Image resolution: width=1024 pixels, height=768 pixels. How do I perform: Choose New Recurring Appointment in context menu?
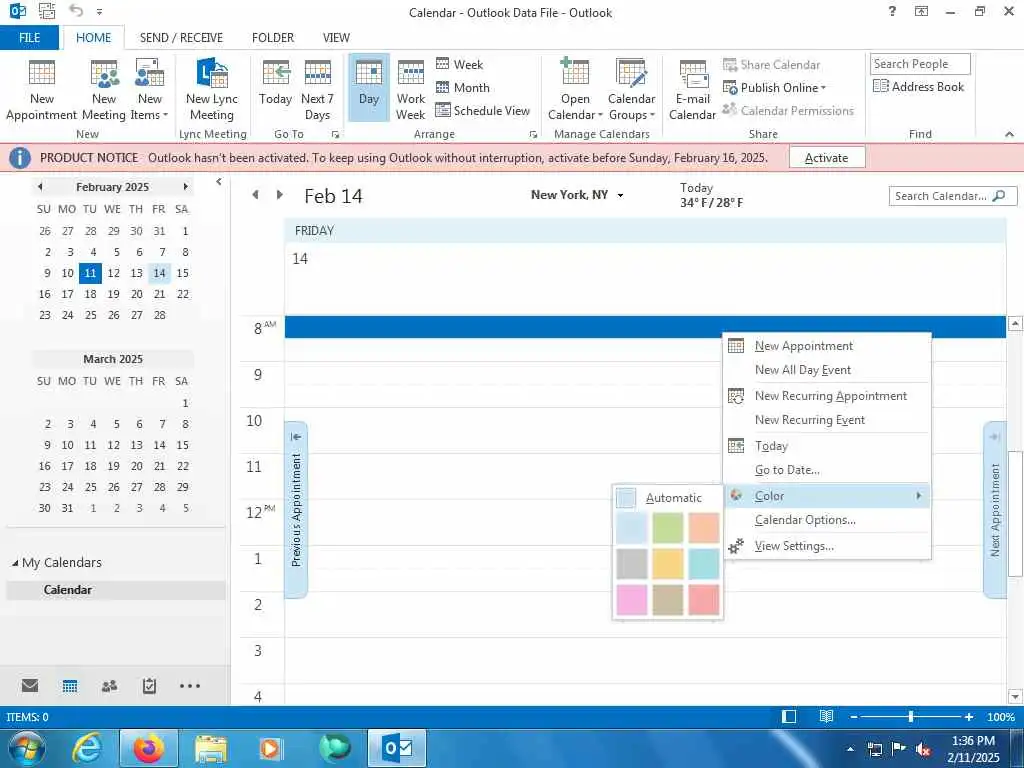click(x=827, y=396)
